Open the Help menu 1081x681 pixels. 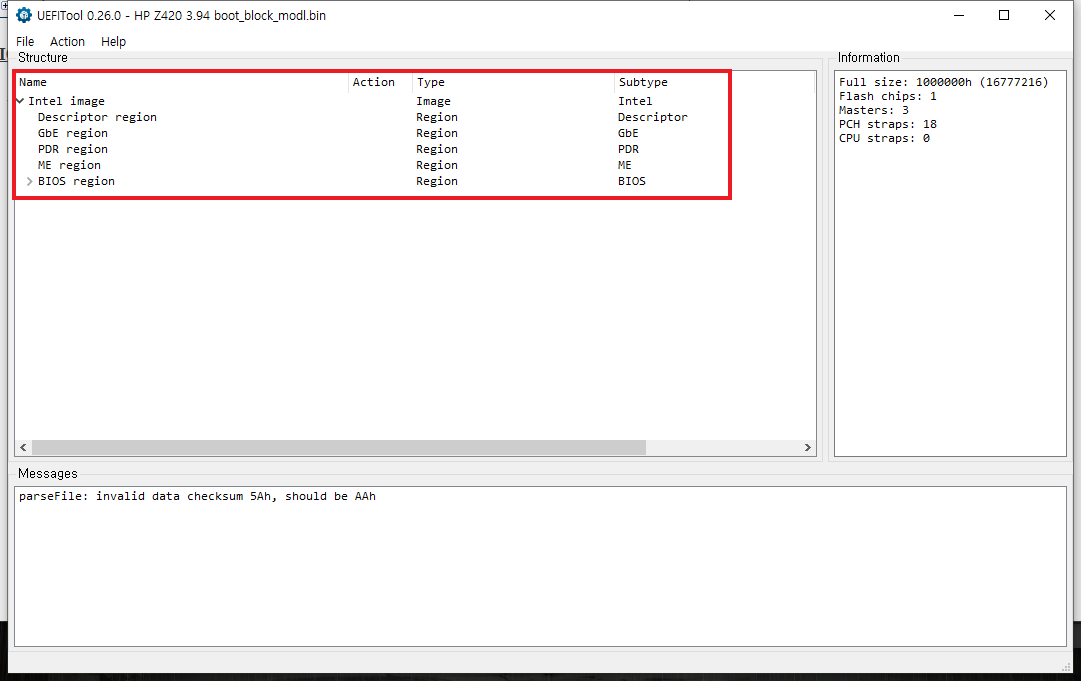click(114, 41)
